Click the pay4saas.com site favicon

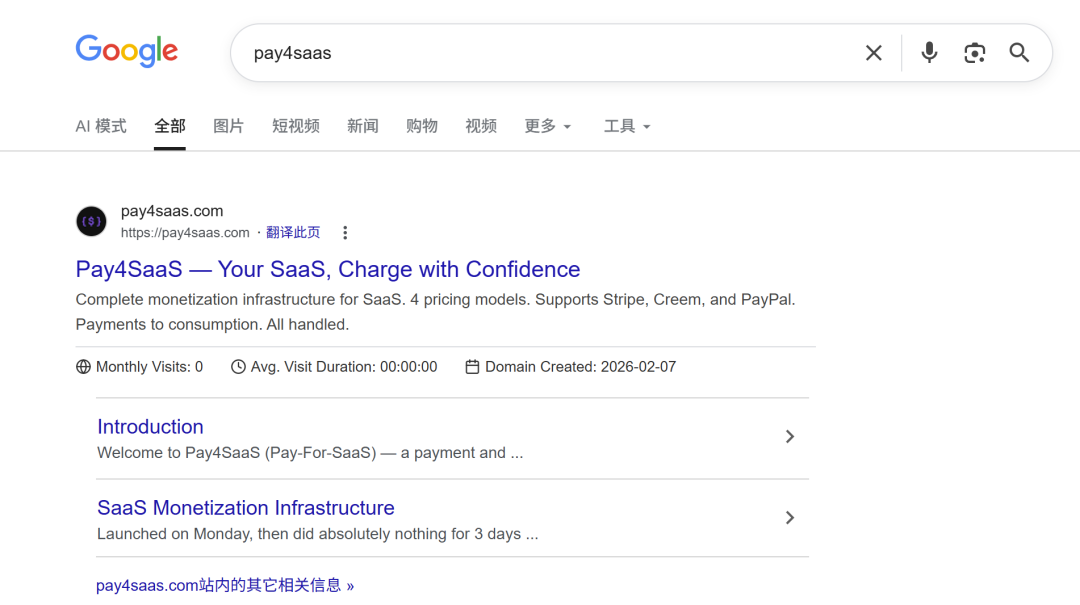tap(91, 221)
